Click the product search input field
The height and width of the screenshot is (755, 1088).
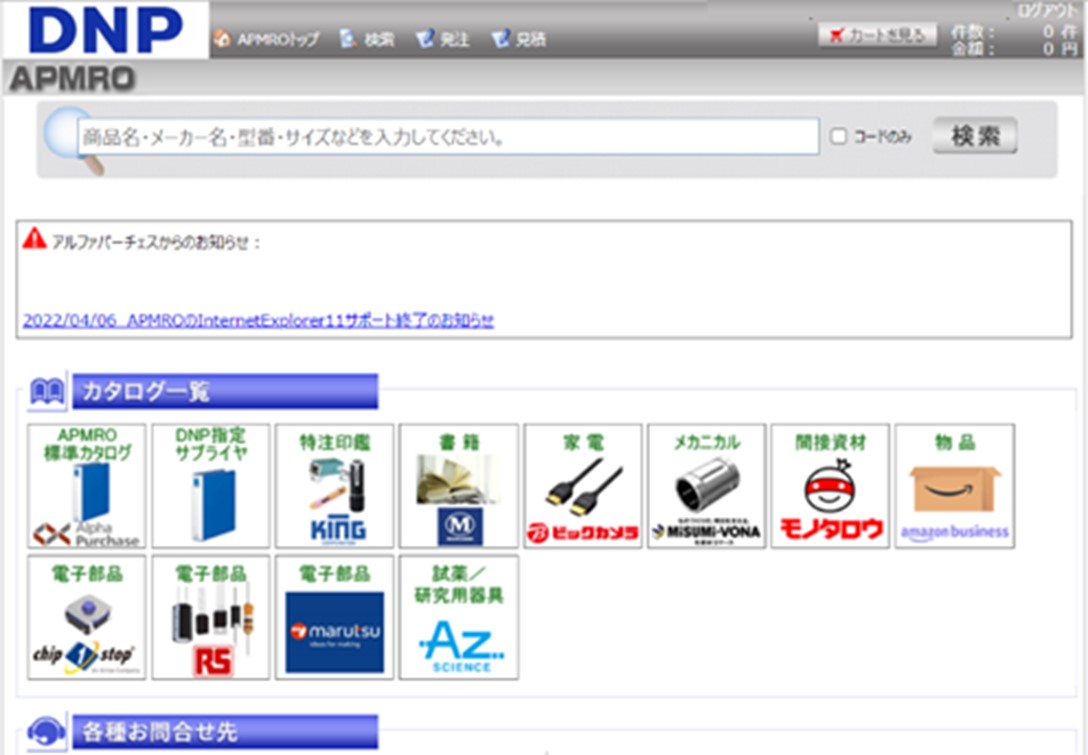tap(448, 137)
